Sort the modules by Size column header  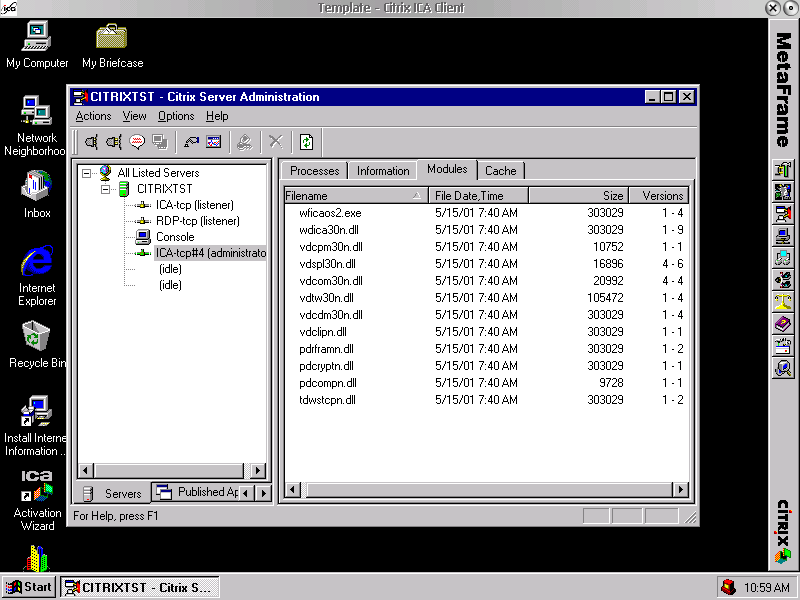click(579, 196)
